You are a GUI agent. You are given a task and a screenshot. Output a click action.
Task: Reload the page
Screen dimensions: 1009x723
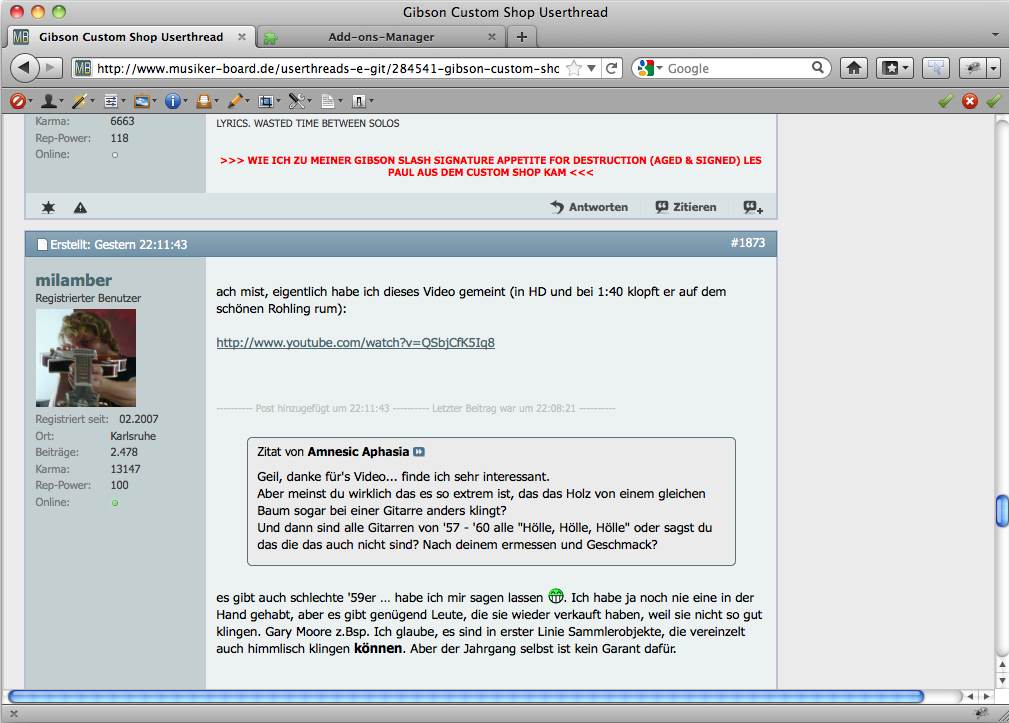612,68
